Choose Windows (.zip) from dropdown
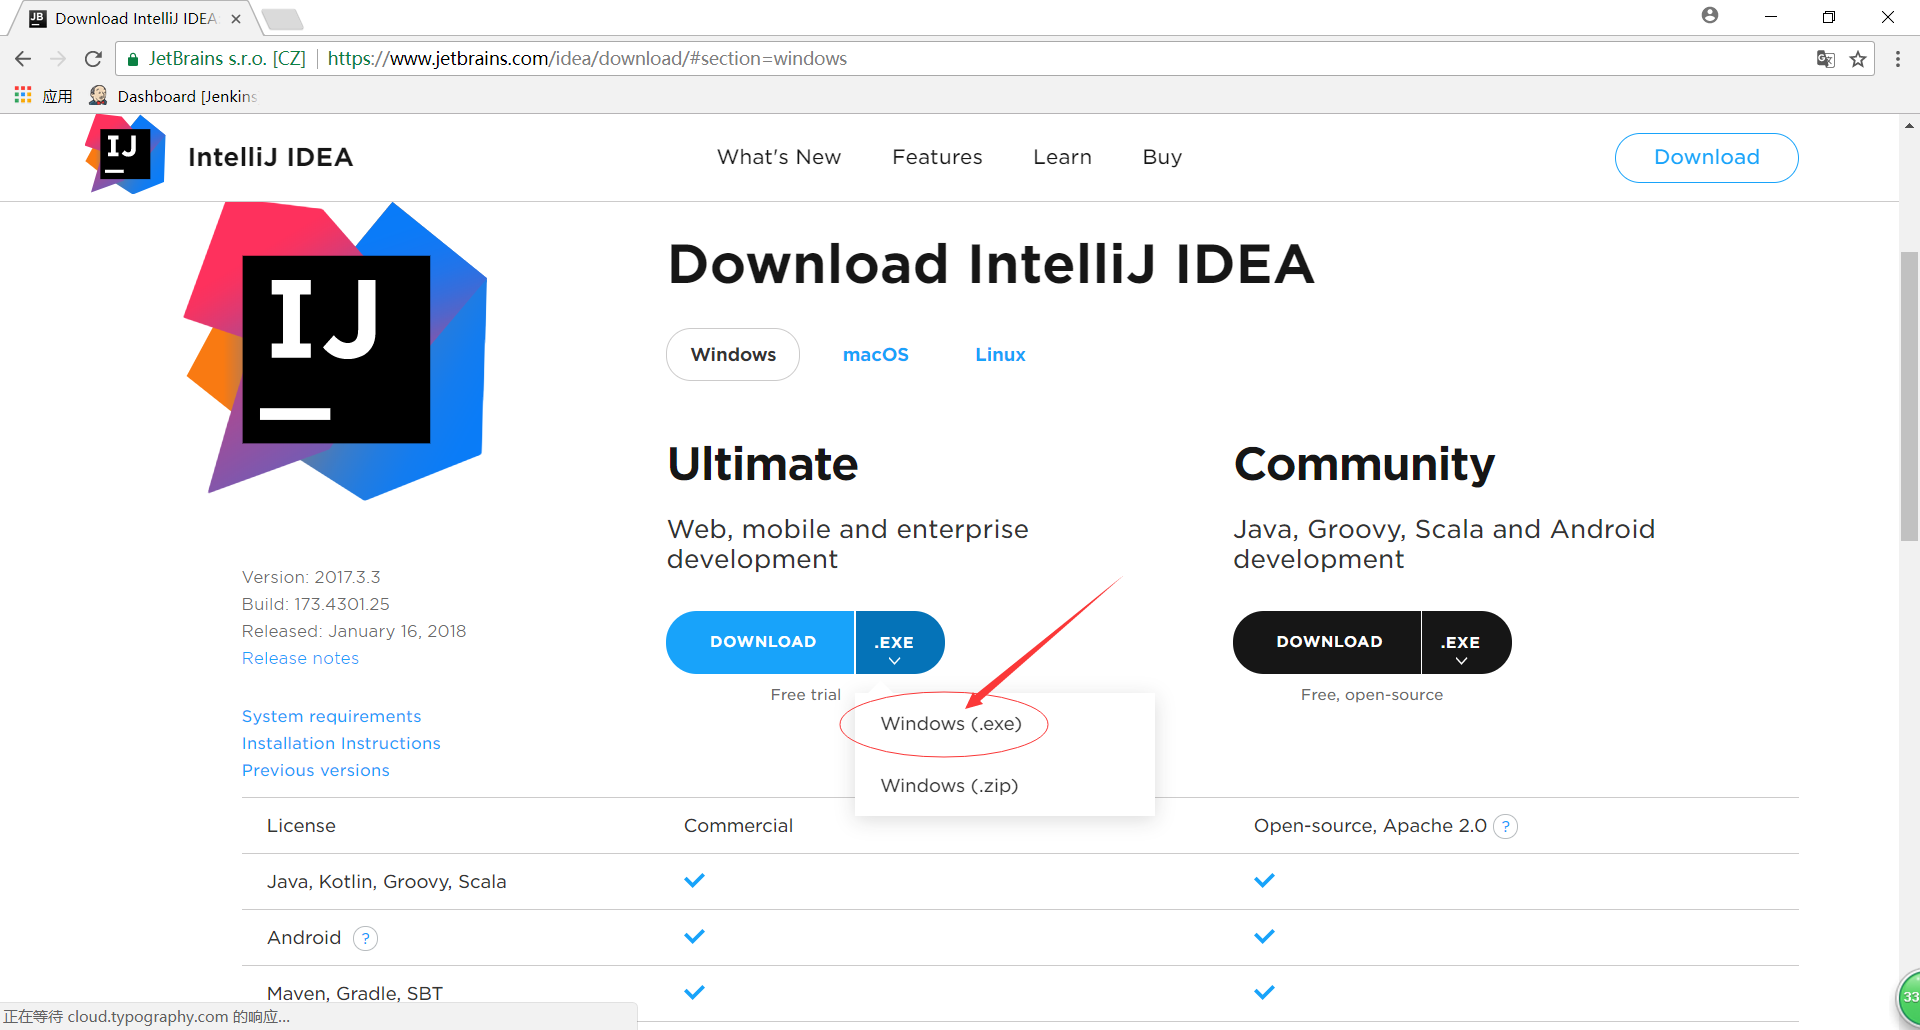The image size is (1920, 1030). click(x=949, y=786)
